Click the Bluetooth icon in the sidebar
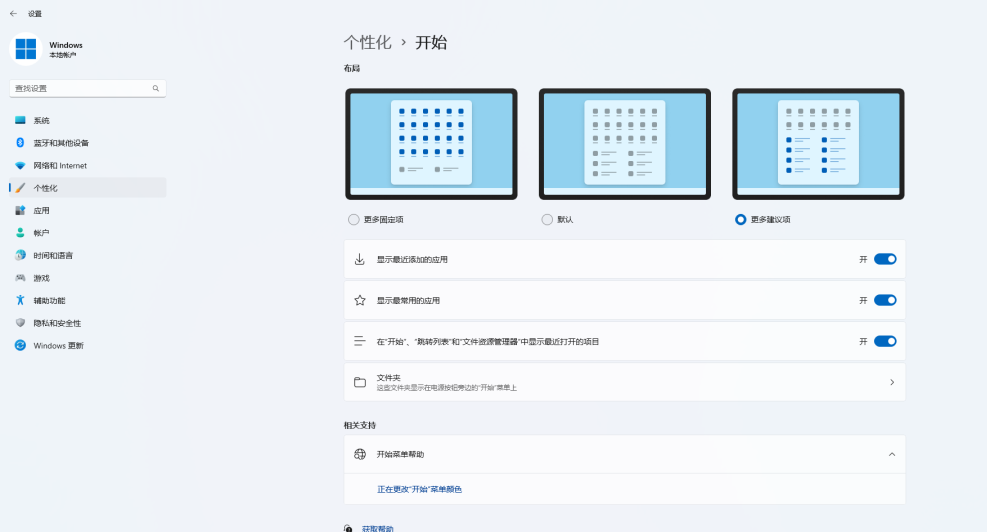 click(x=20, y=143)
